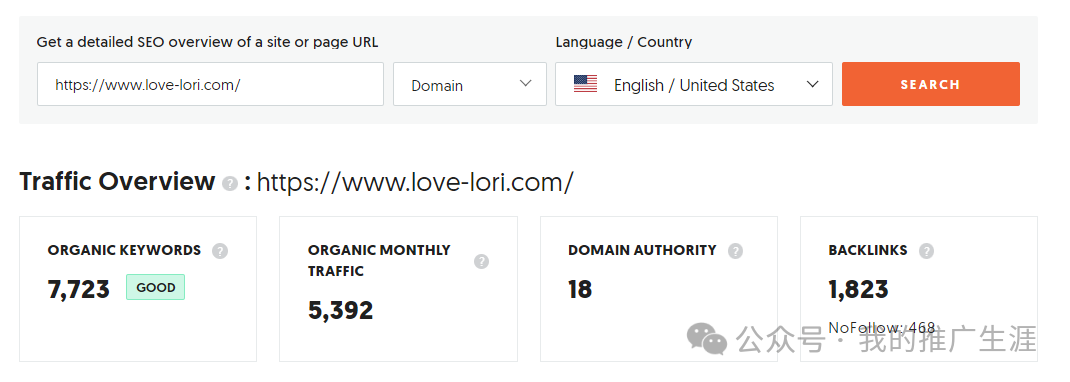Open help icon beside Domain Authority
The image size is (1070, 382).
click(x=735, y=251)
